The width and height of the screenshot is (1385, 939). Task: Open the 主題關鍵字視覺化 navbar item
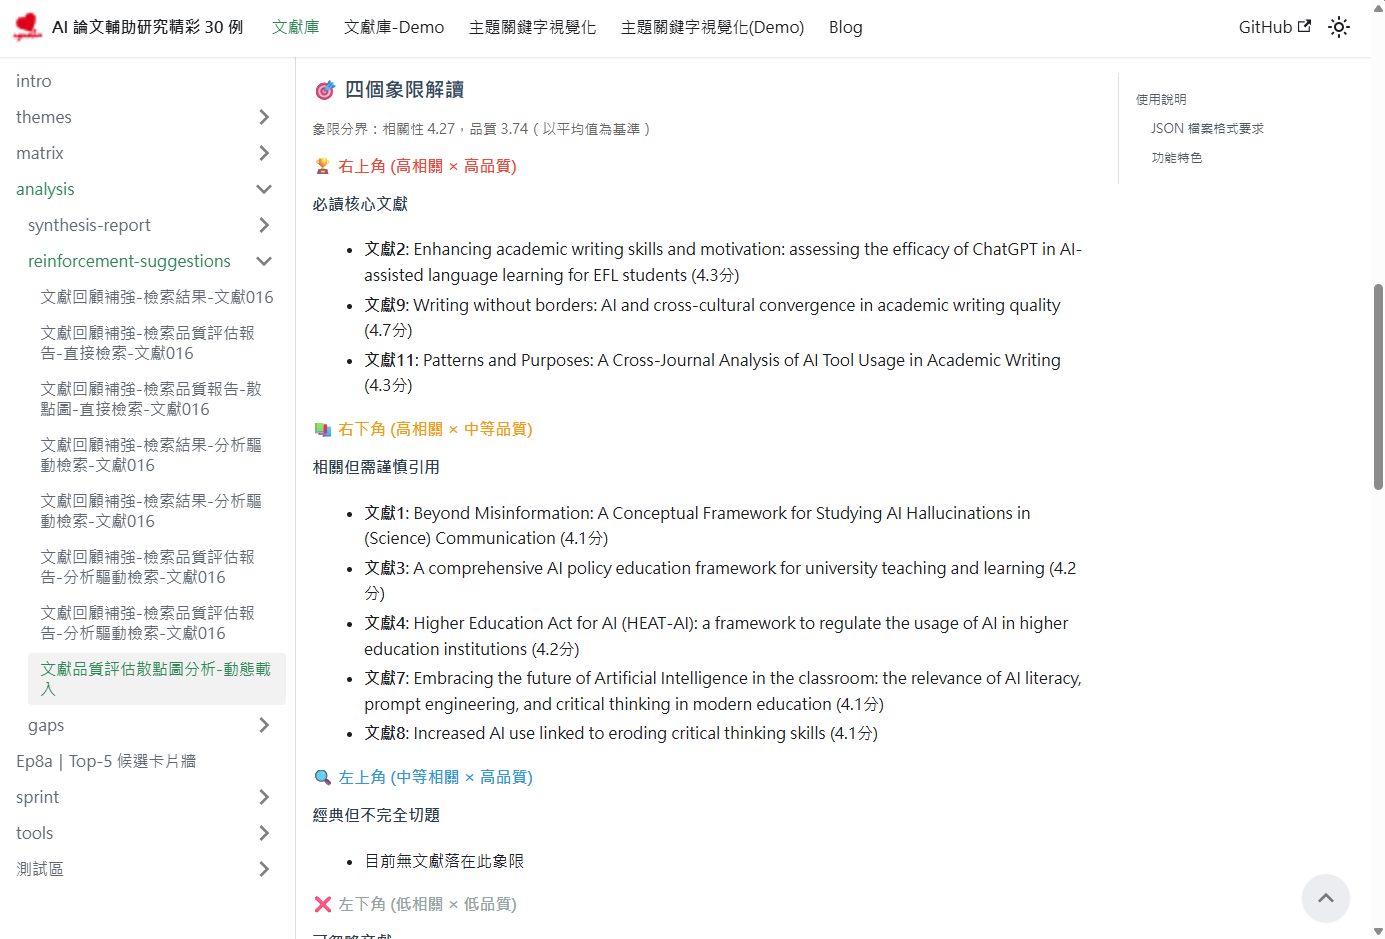(x=532, y=27)
